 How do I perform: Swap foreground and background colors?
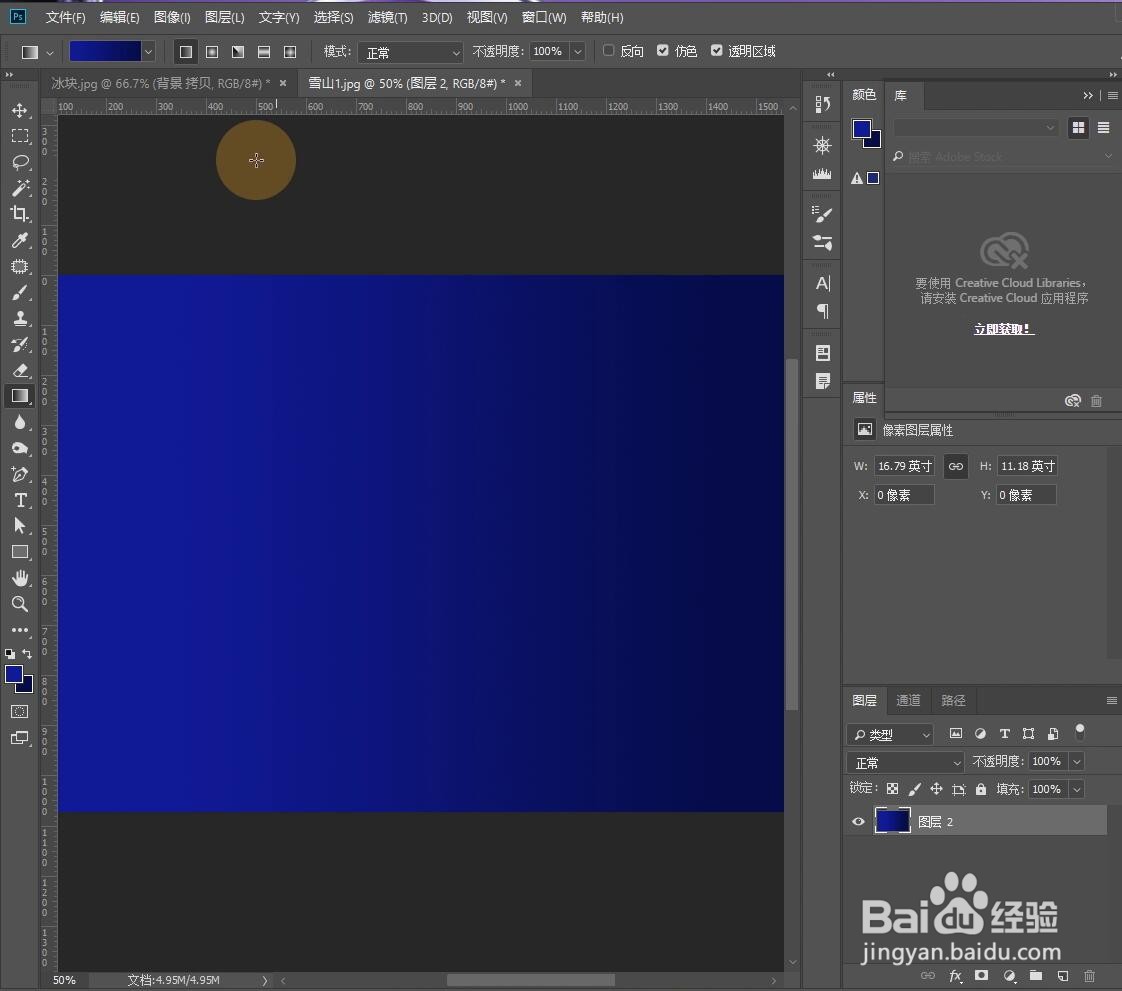click(27, 653)
